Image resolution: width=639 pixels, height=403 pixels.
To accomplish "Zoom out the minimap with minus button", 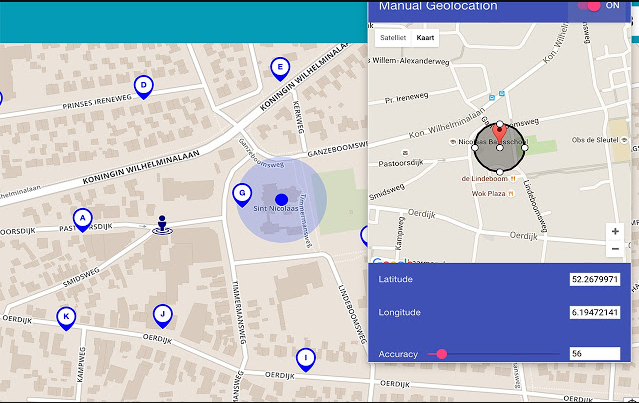I will click(x=615, y=249).
